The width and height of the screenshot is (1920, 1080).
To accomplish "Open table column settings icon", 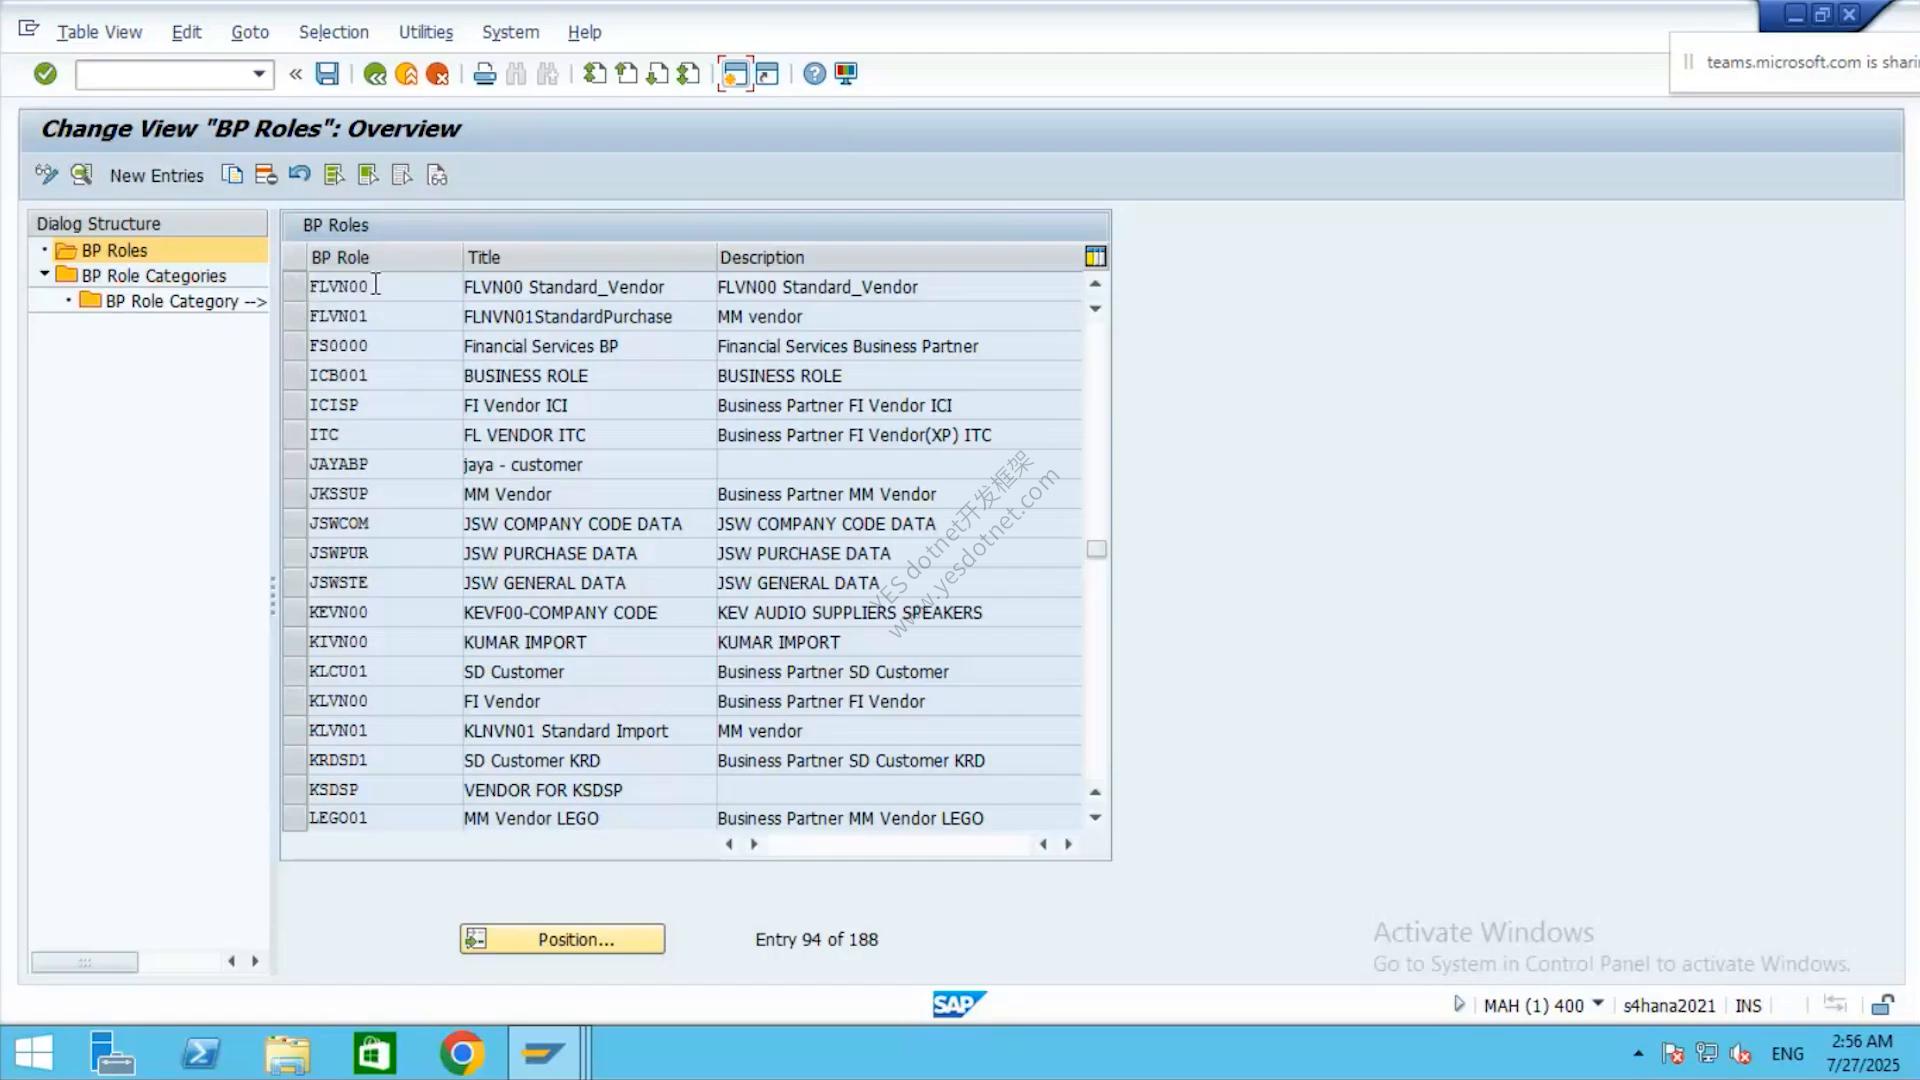I will [x=1096, y=257].
